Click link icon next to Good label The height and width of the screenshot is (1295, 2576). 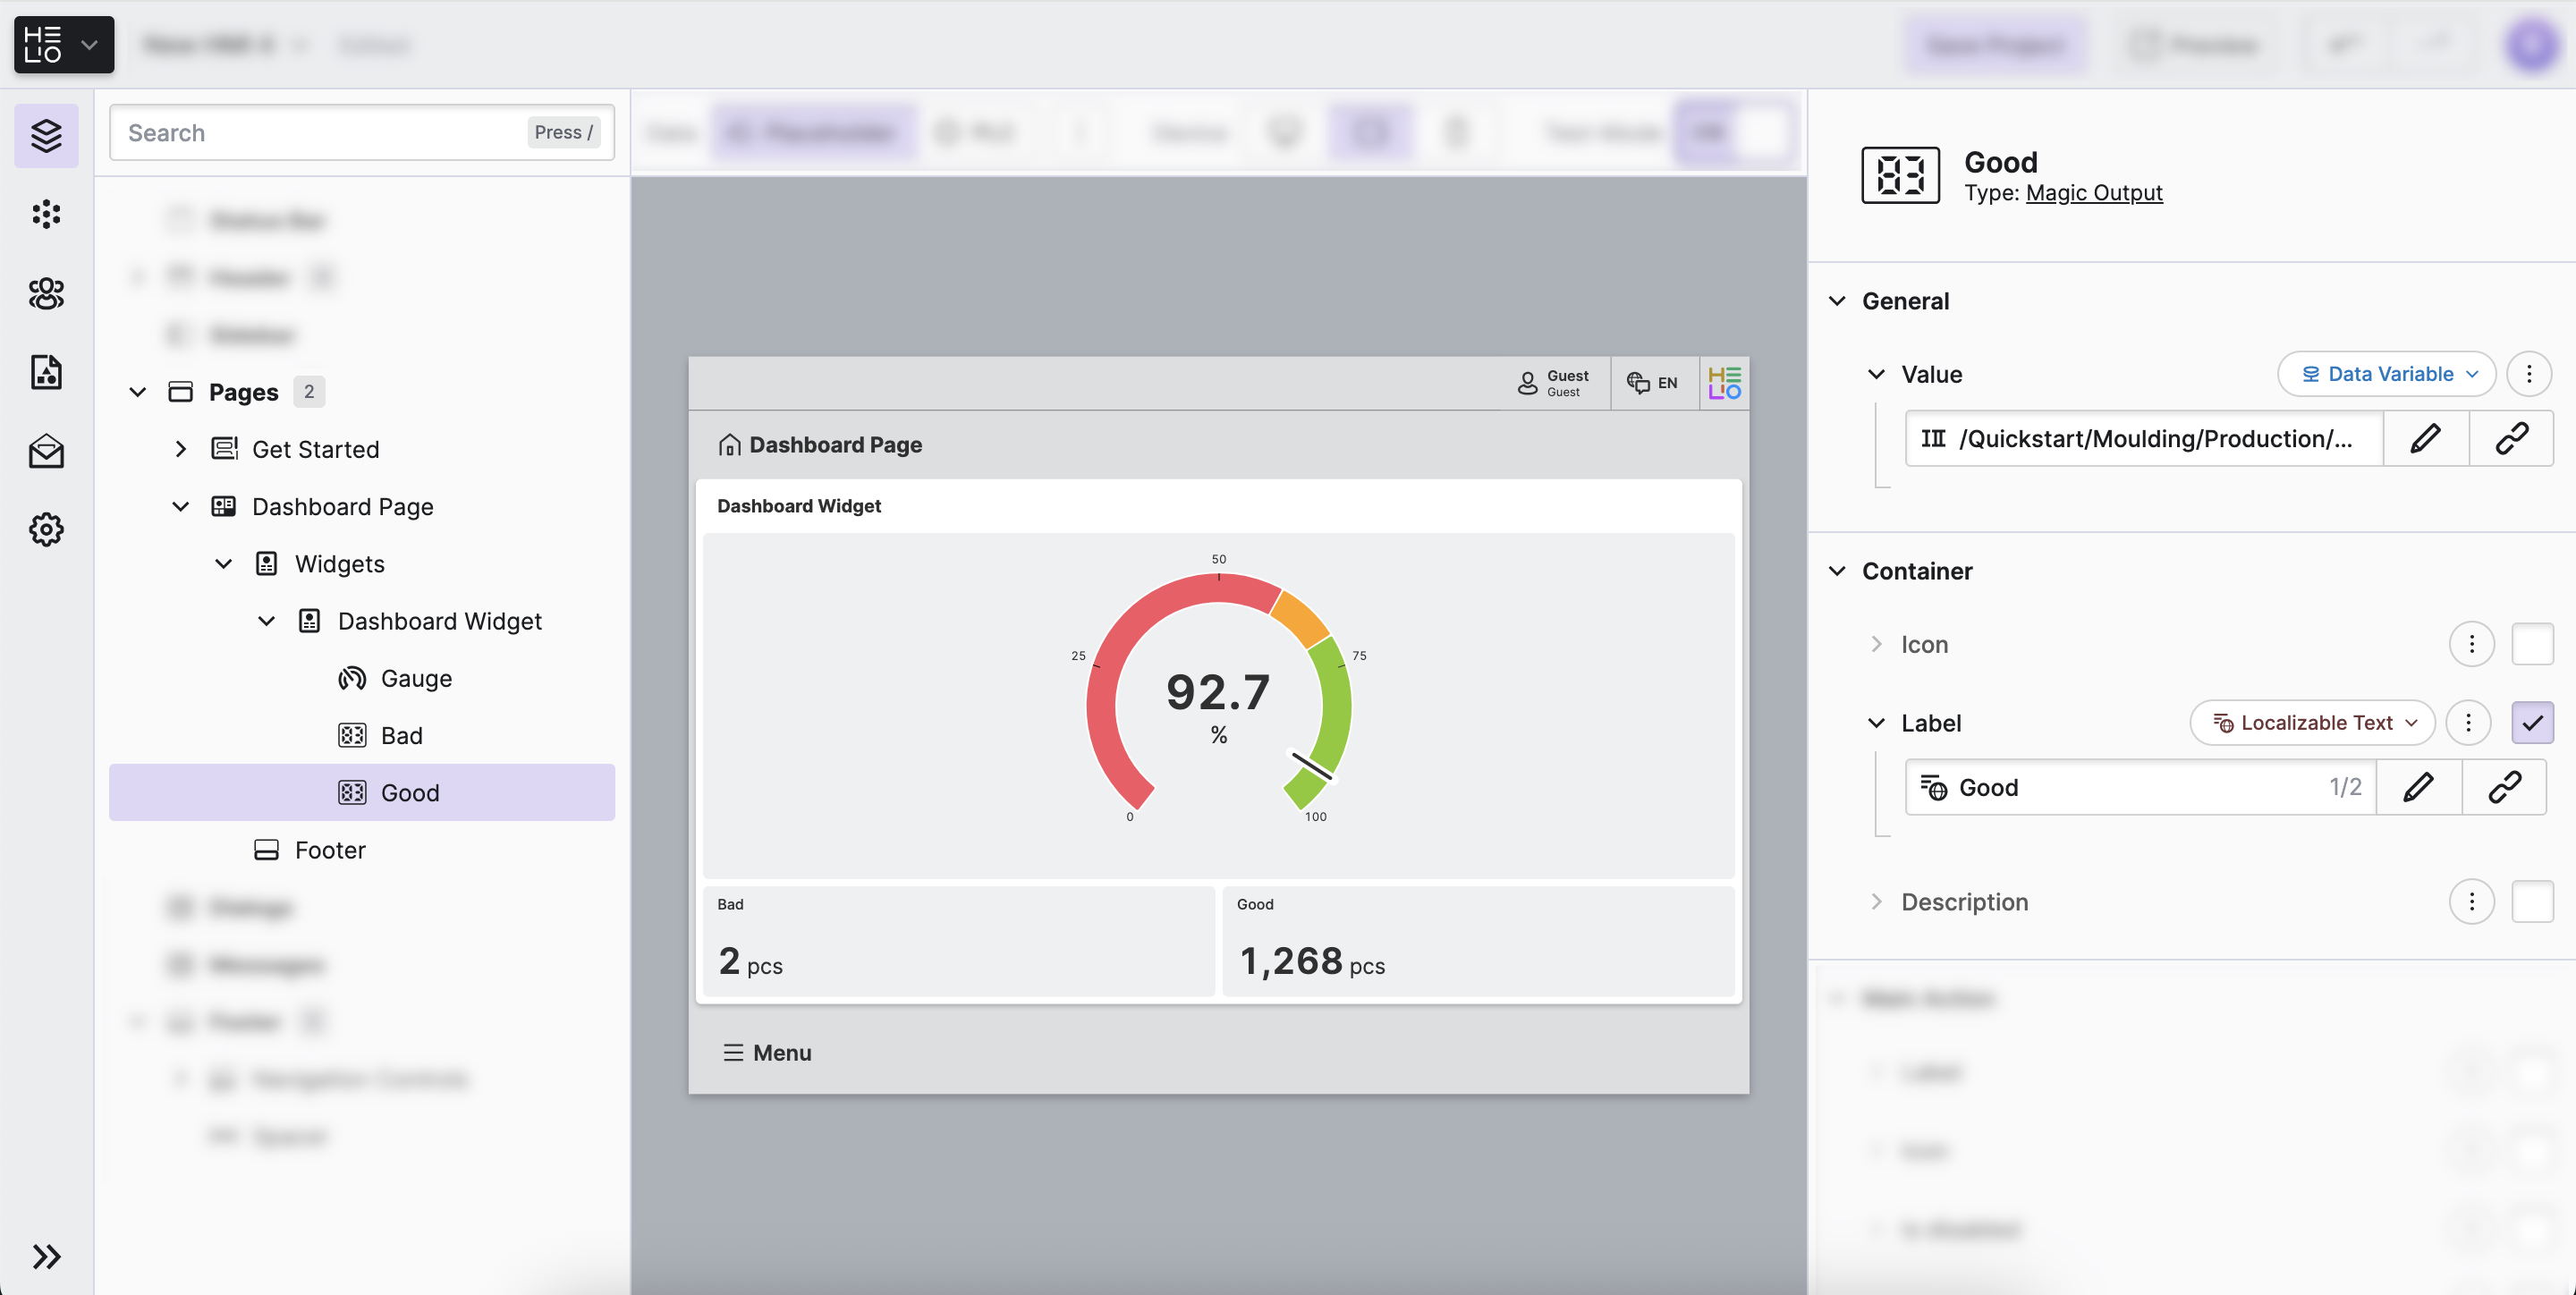coord(2504,787)
